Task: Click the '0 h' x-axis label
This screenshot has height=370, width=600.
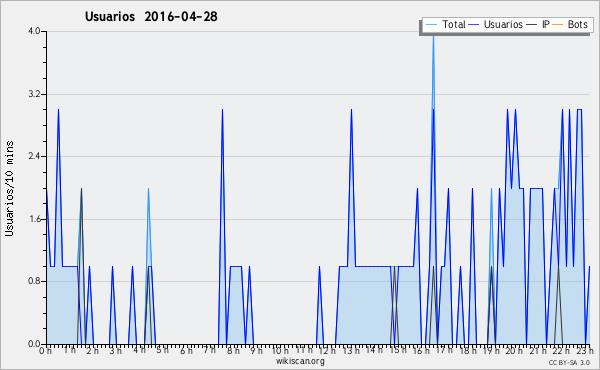Action: coord(46,351)
